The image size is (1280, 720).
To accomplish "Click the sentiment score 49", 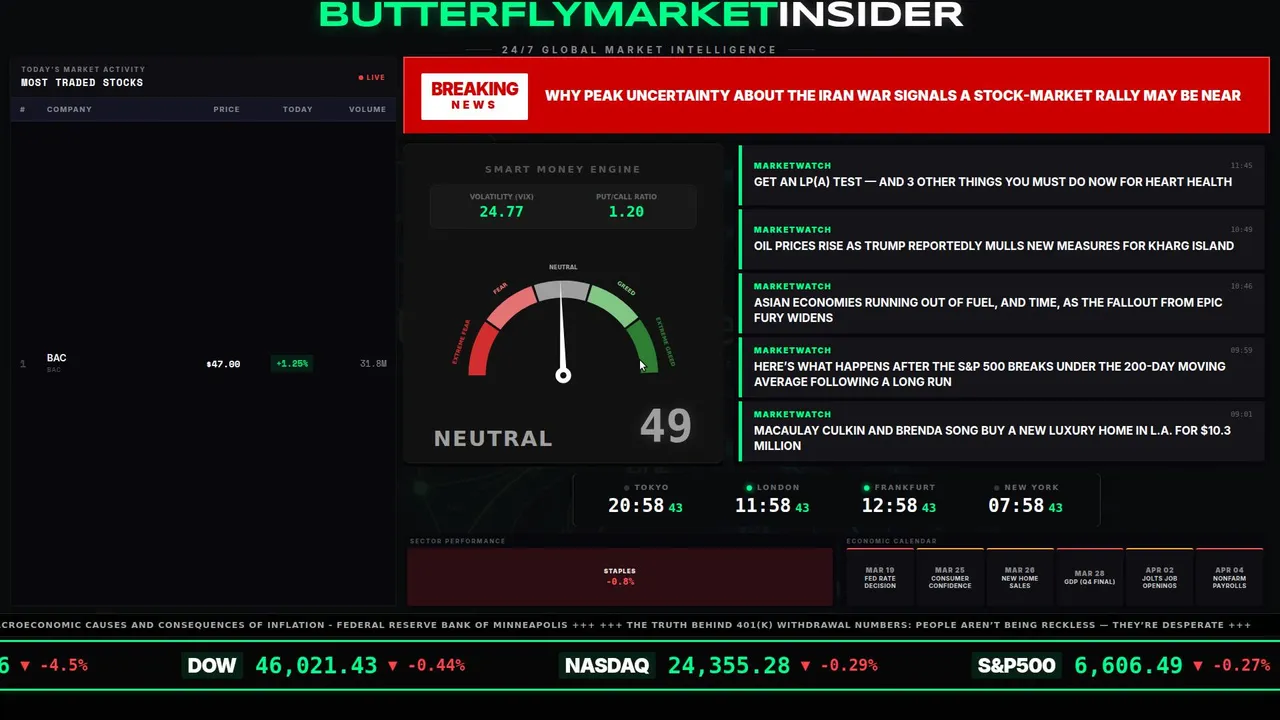I will [x=666, y=427].
